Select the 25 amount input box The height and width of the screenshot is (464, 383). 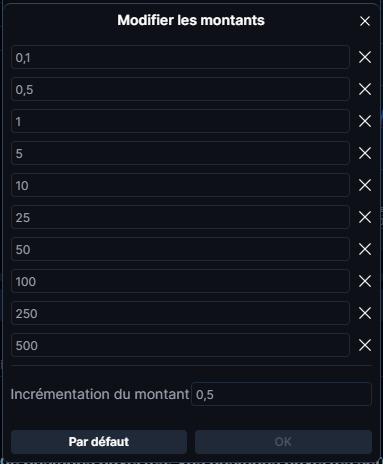pos(180,217)
